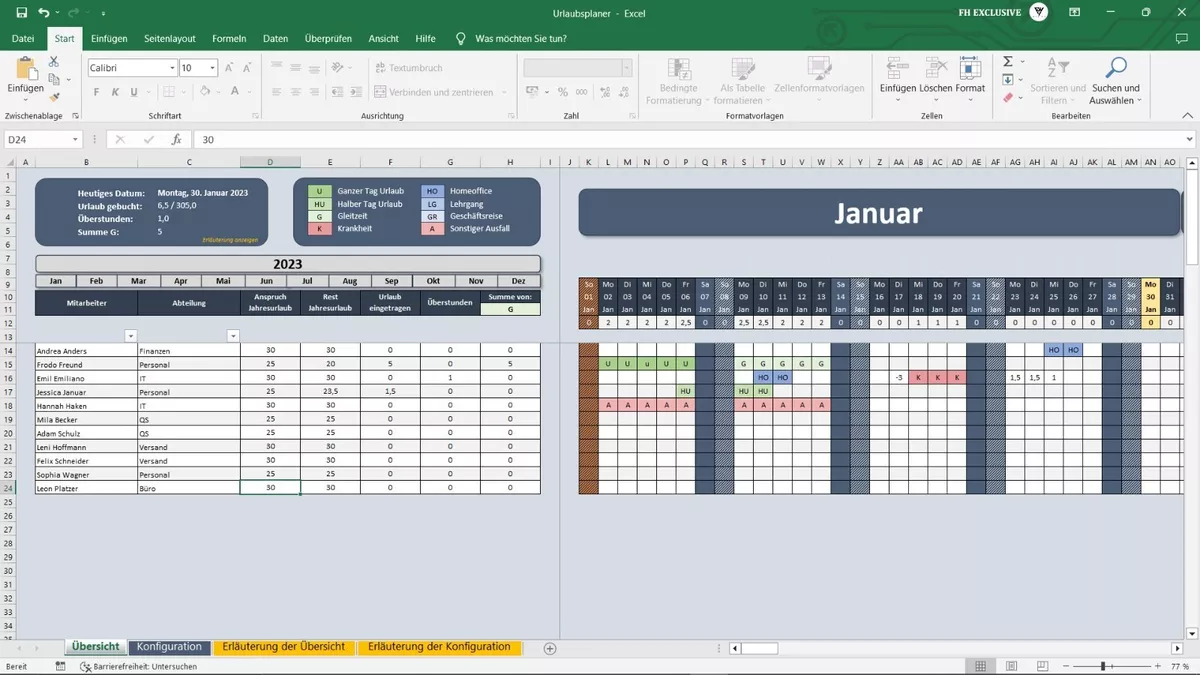
Task: Select the Format Painter brush icon
Action: click(x=54, y=97)
